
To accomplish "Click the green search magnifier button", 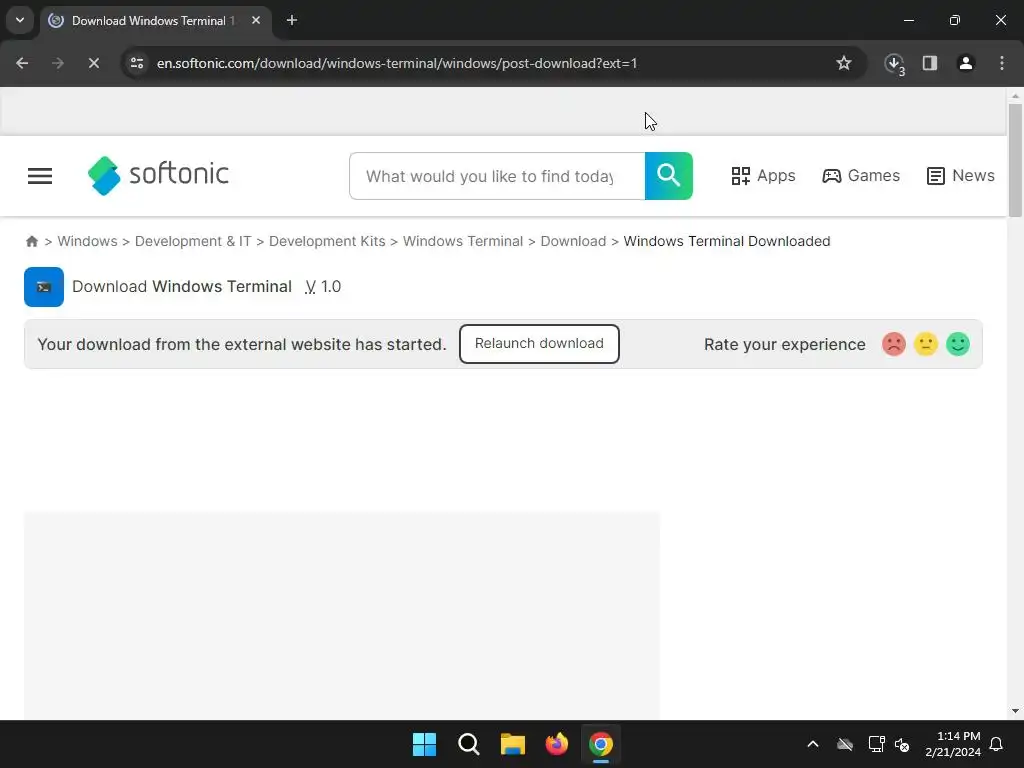I will coord(669,176).
